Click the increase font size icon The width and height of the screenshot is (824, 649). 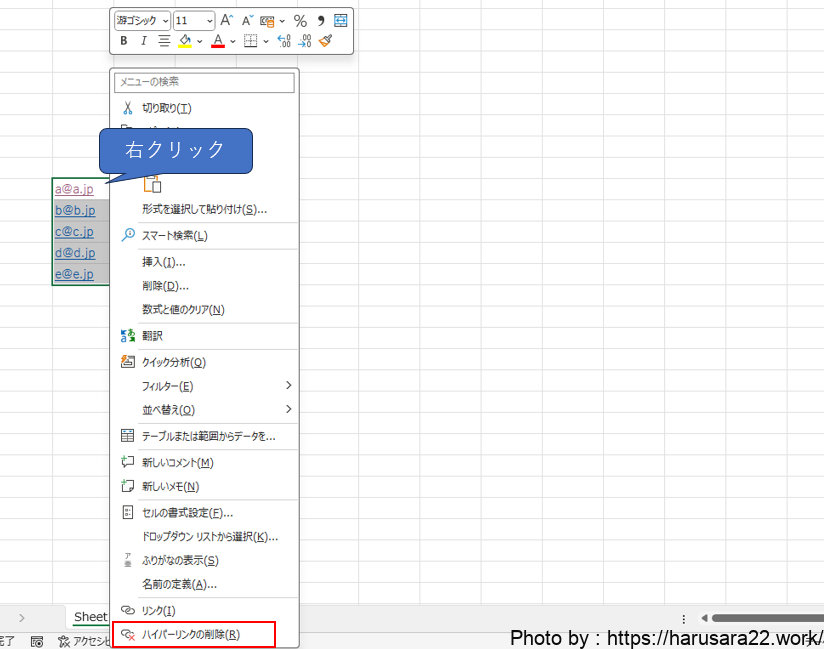point(227,20)
